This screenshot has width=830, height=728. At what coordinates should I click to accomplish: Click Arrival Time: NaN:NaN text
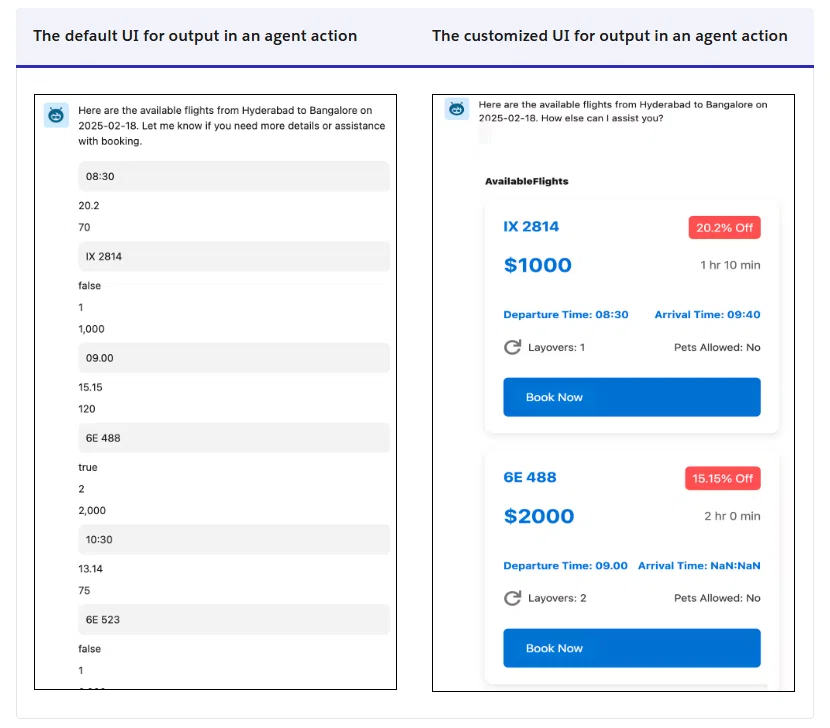pos(699,565)
